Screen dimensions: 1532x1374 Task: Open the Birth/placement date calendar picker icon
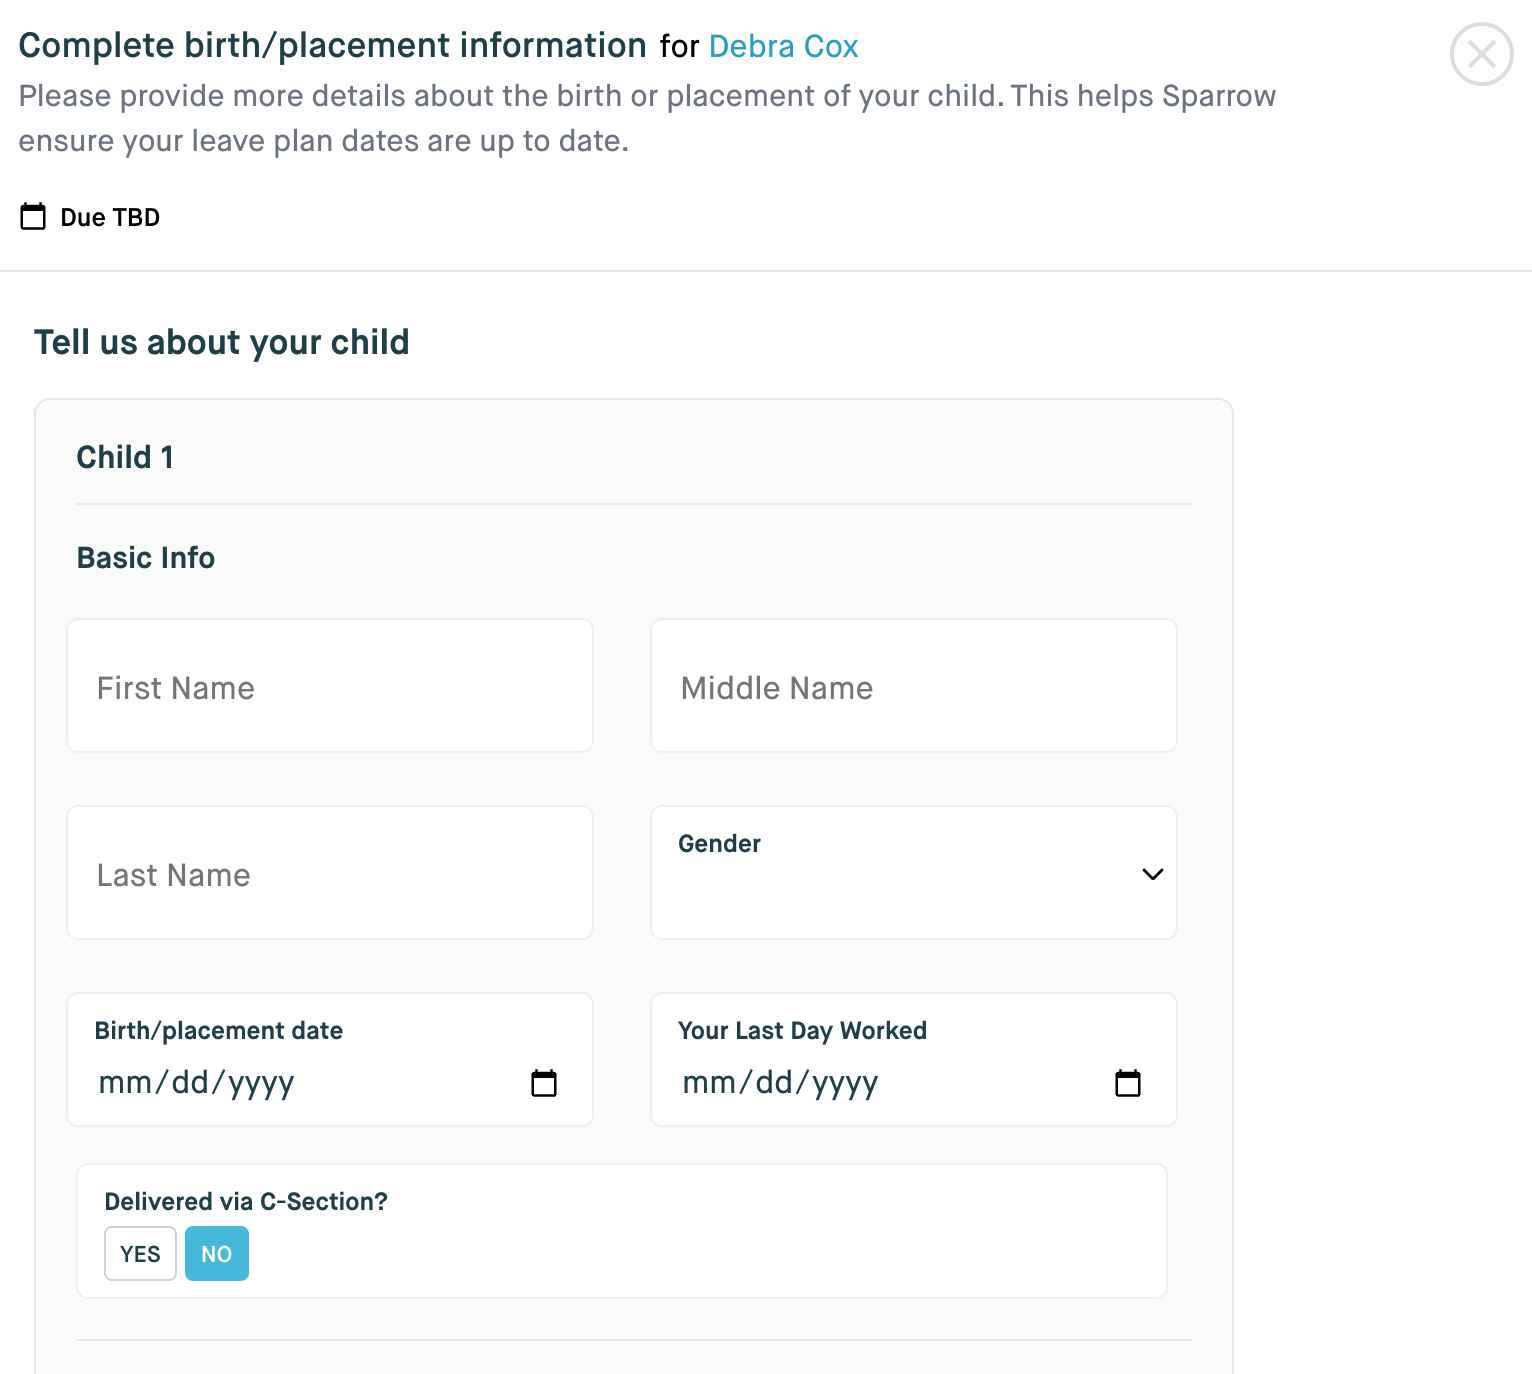tap(544, 1083)
